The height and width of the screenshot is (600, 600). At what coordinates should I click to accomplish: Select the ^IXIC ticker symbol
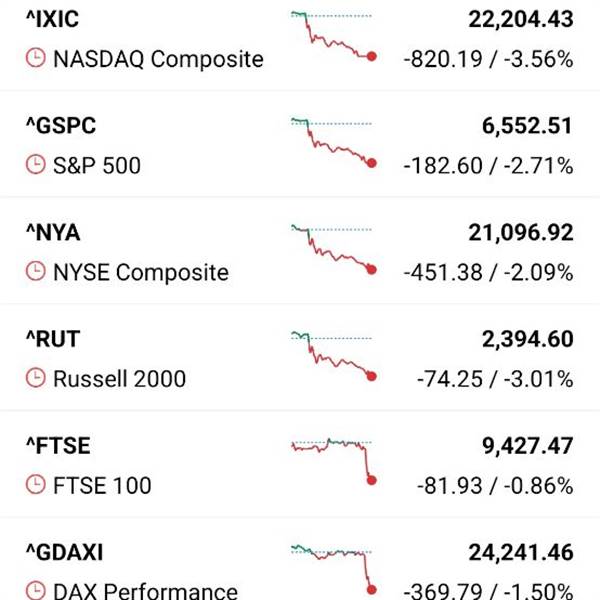[x=52, y=19]
